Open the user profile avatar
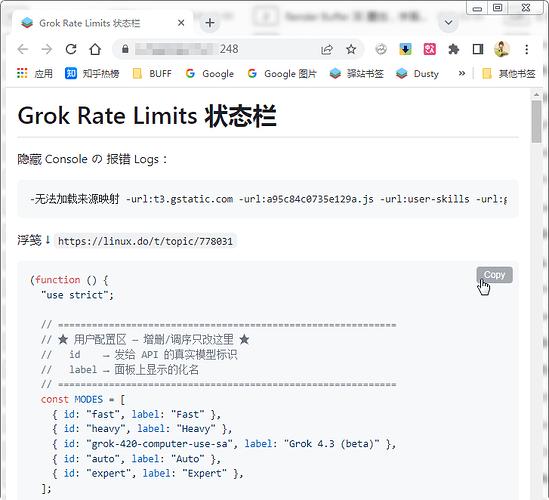549x500 pixels. click(502, 49)
